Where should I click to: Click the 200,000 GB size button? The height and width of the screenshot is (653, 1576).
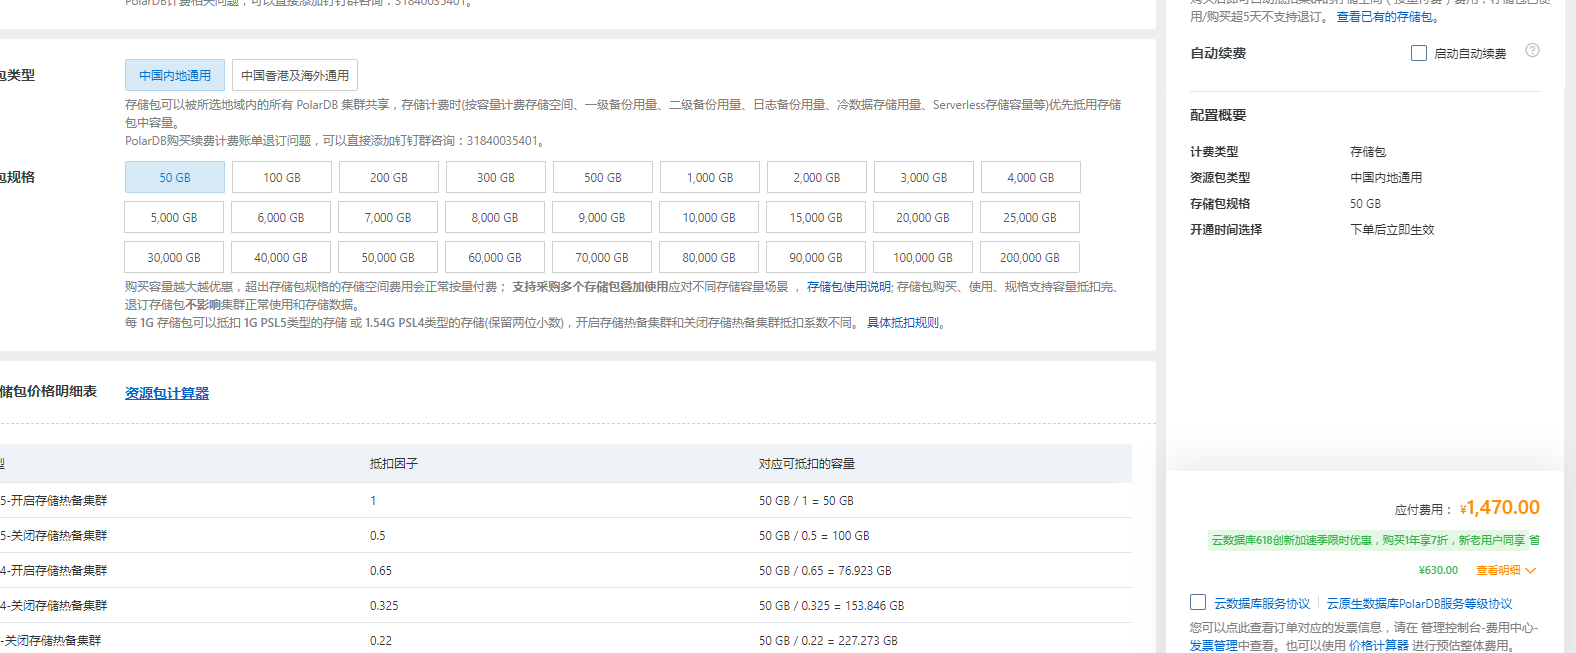pyautogui.click(x=1030, y=257)
